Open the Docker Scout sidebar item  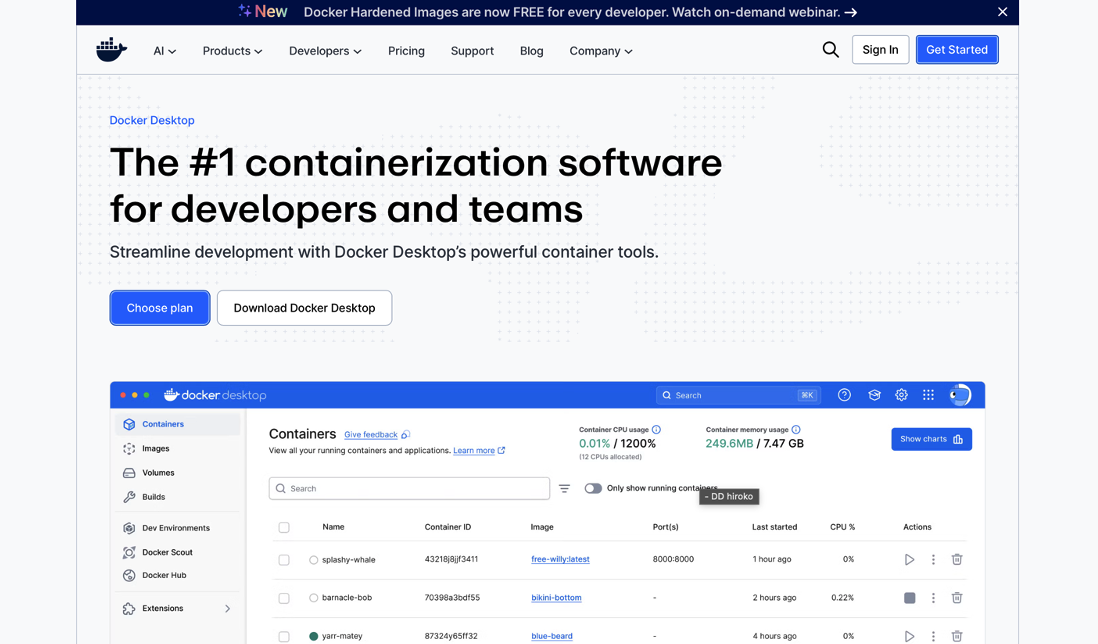pyautogui.click(x=167, y=552)
